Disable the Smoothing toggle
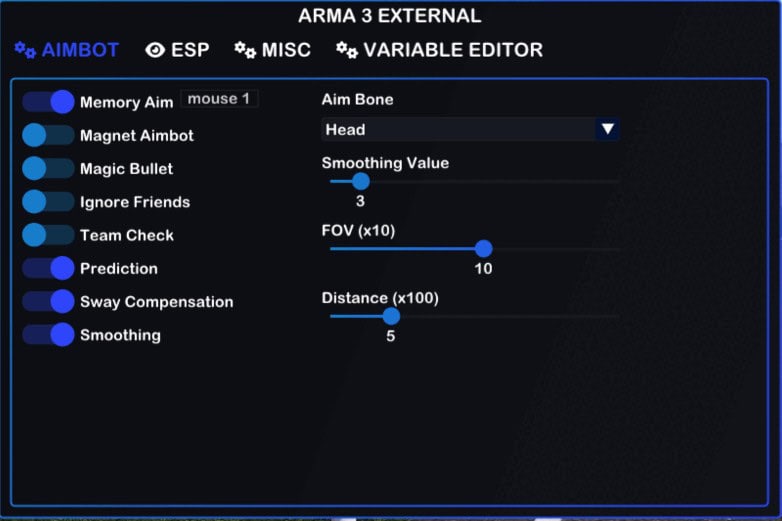The image size is (782, 521). [48, 335]
